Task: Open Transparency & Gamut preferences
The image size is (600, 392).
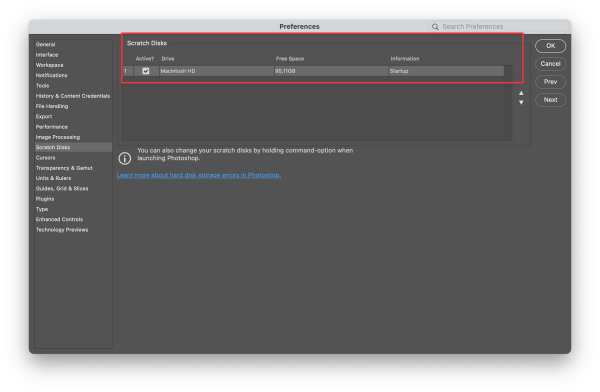Action: coord(64,168)
